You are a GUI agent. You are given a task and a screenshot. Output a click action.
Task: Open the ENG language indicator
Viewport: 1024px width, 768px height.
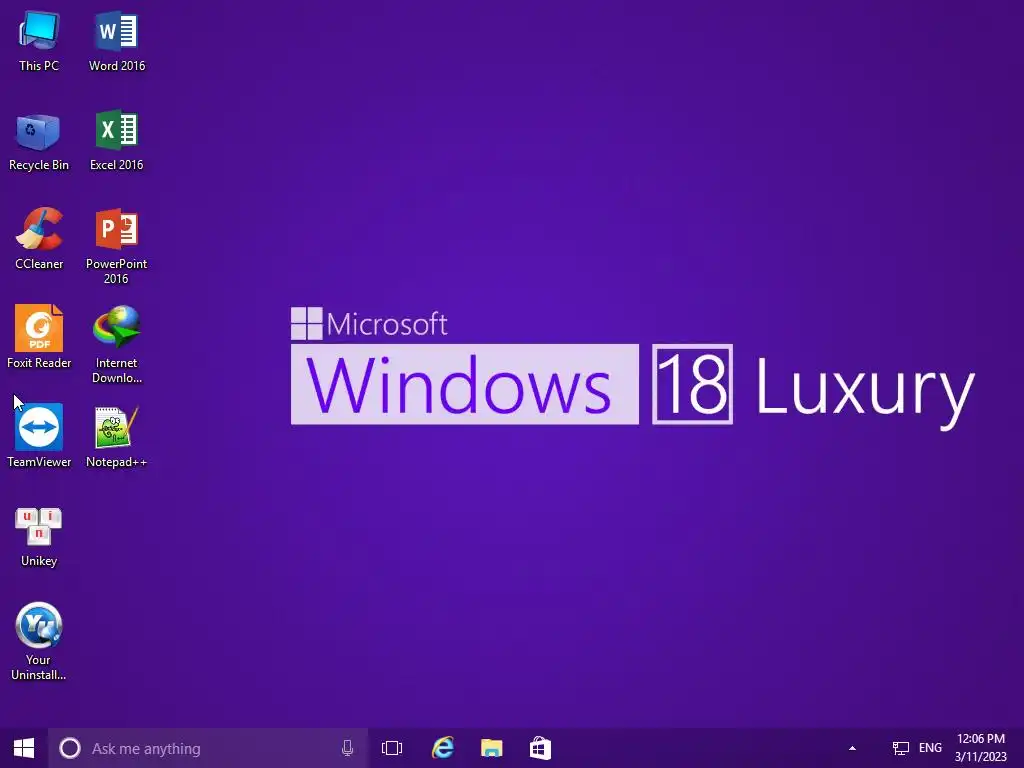click(x=930, y=748)
